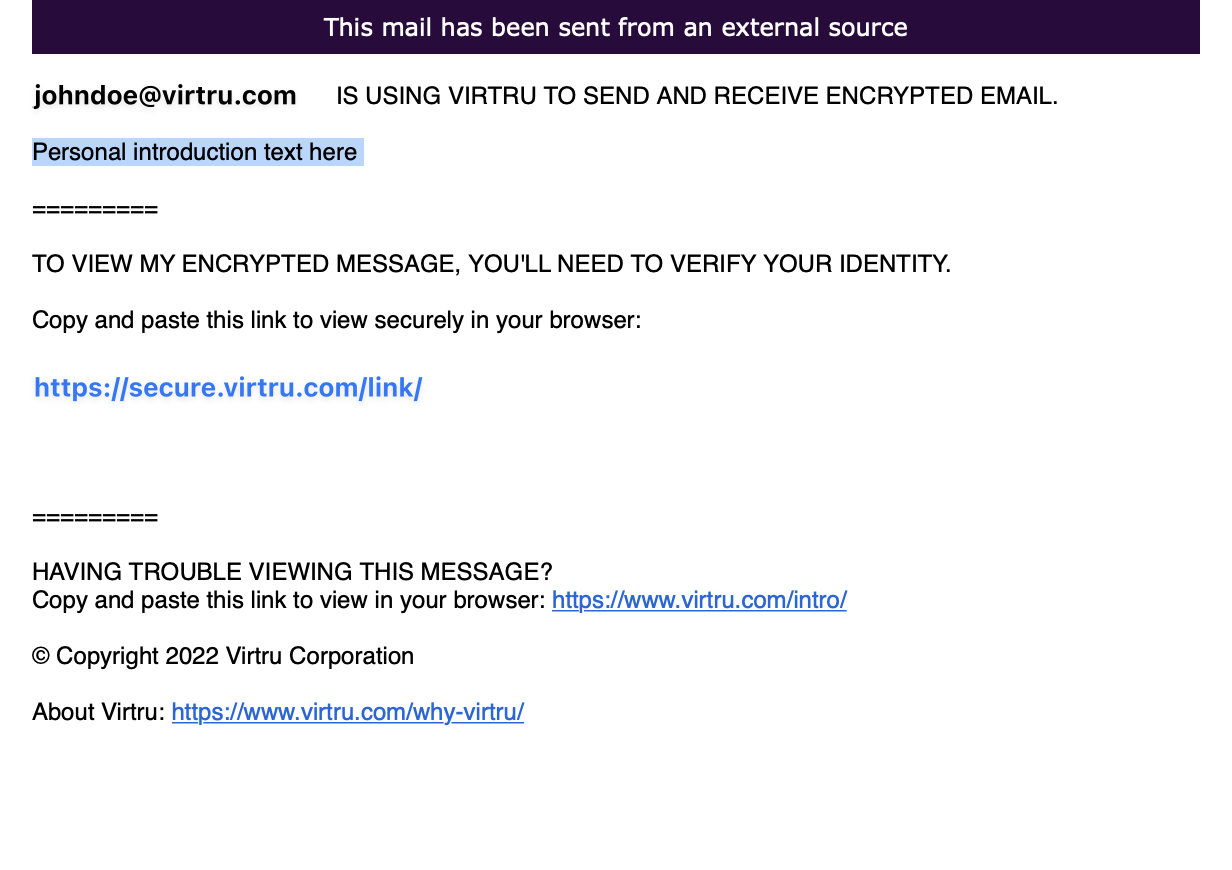Click the johndoe@virtru.com sender address
The width and height of the screenshot is (1232, 870).
165,96
